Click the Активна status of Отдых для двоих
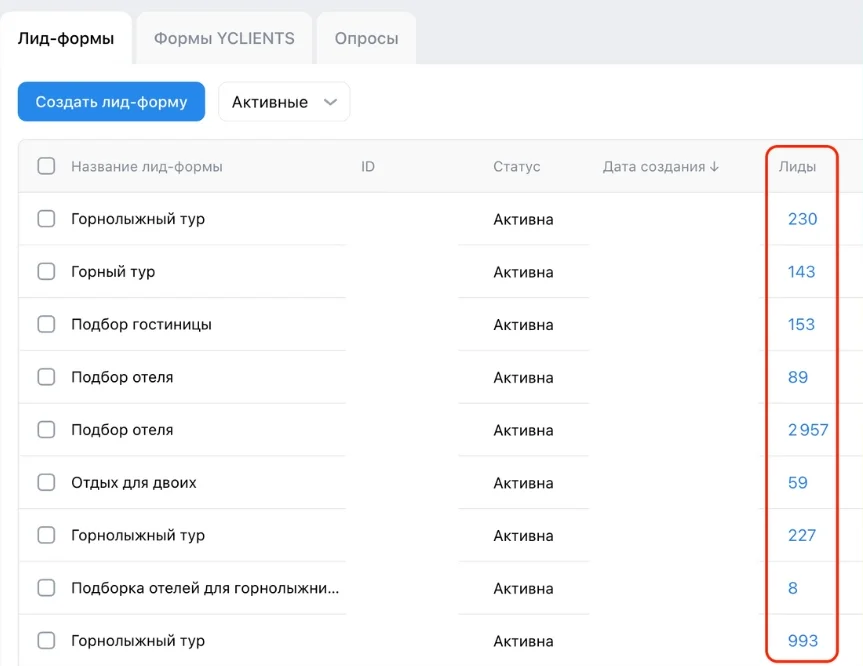 pyautogui.click(x=523, y=483)
